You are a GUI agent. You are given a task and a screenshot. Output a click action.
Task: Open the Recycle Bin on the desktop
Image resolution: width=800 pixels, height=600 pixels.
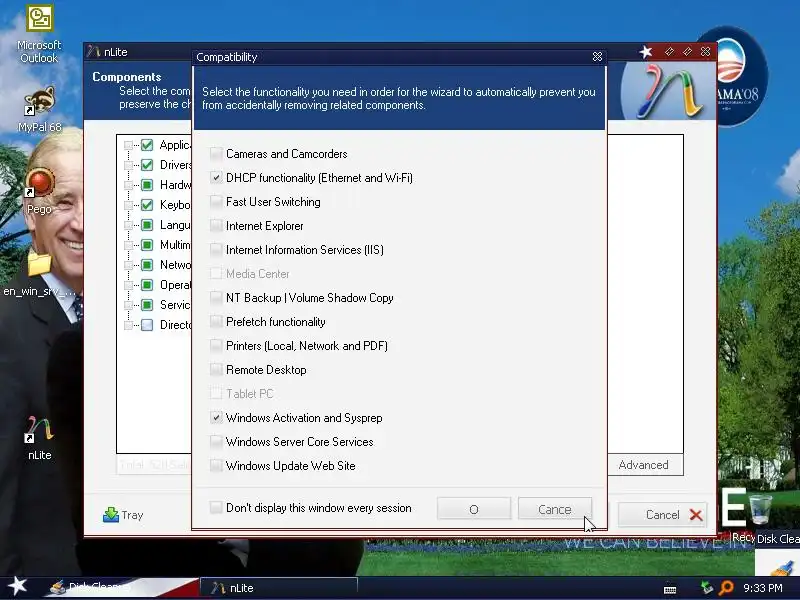[x=760, y=509]
